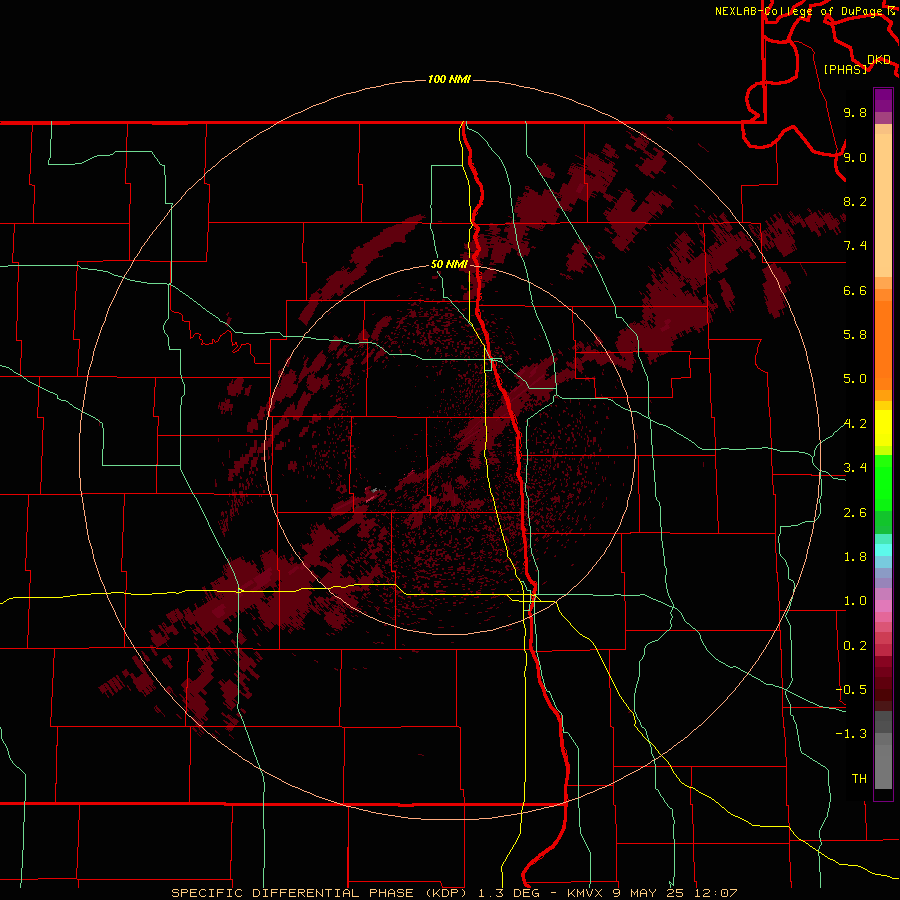Viewport: 900px width, 900px height.
Task: Click the "KMVX" radar site identifier
Action: tap(585, 893)
